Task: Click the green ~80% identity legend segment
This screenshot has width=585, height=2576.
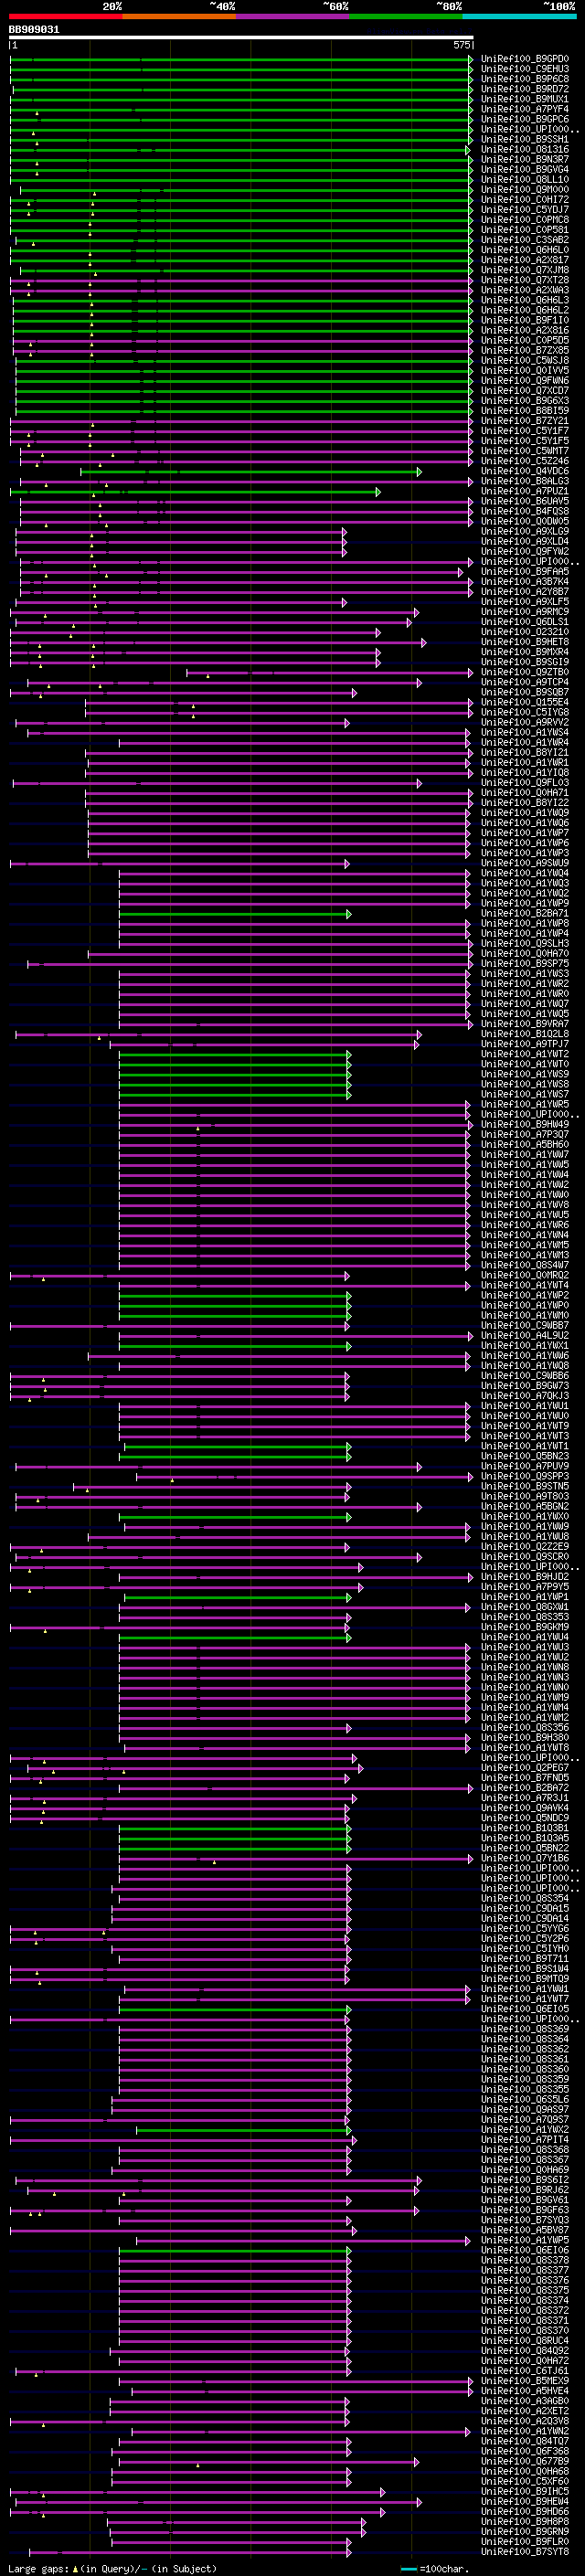Action: [406, 16]
